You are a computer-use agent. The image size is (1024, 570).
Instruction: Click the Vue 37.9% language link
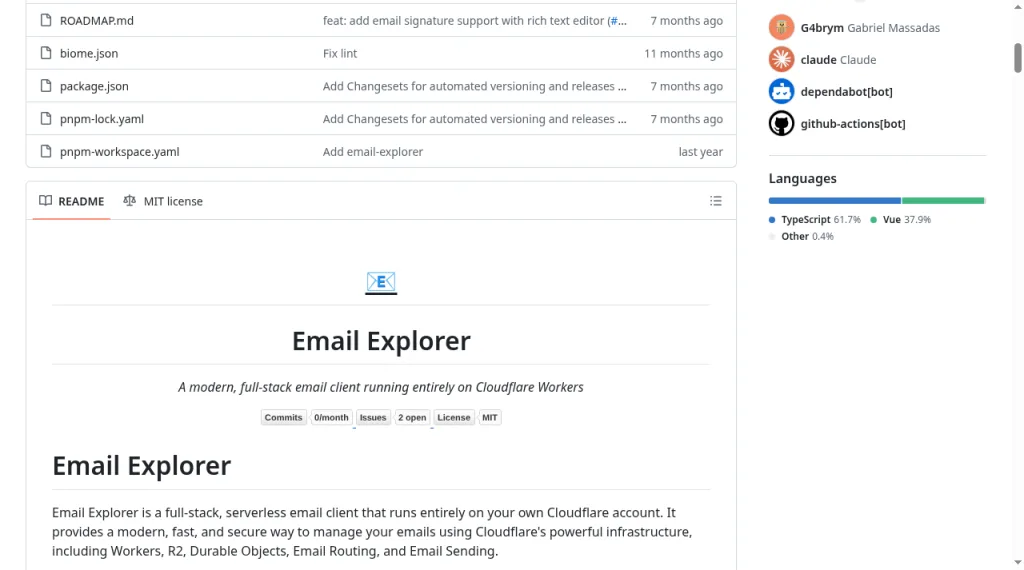tap(900, 219)
